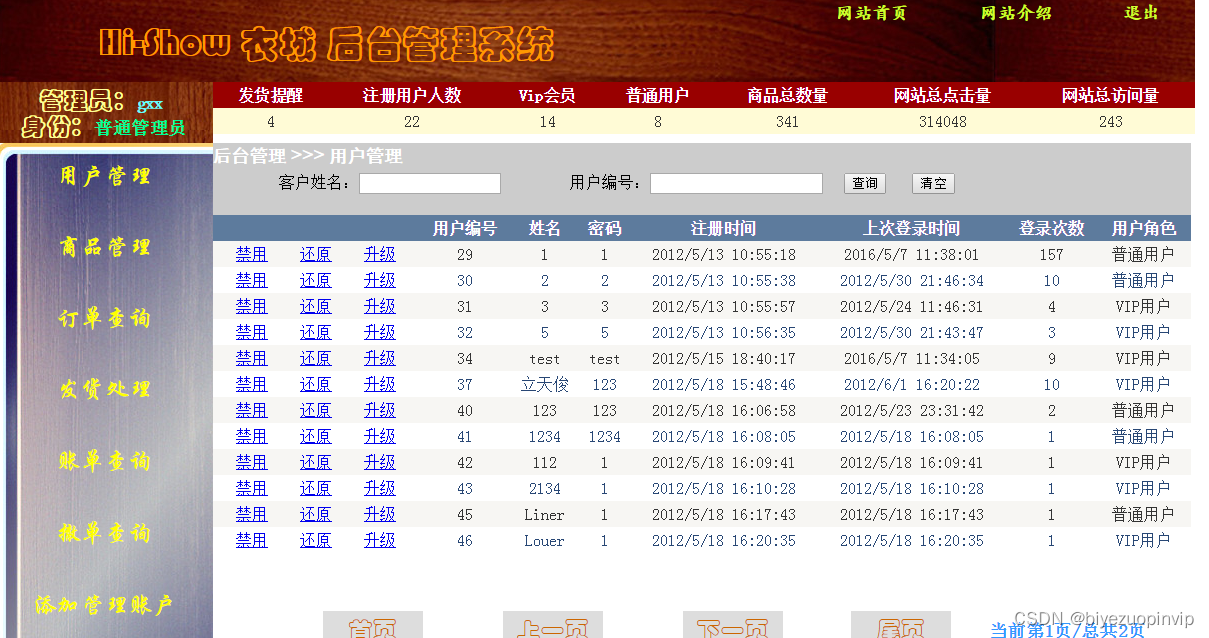
Task: Click last login 2012/6/1 16:20:22
Action: [x=912, y=384]
